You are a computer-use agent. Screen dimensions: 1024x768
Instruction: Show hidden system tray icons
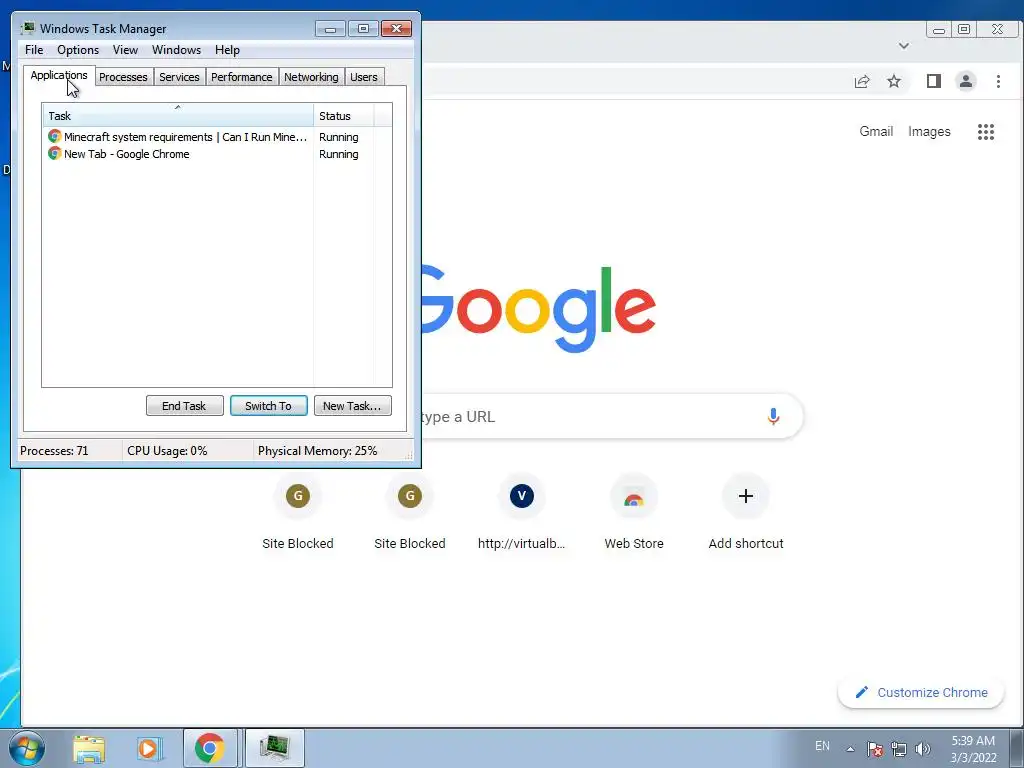pos(850,748)
